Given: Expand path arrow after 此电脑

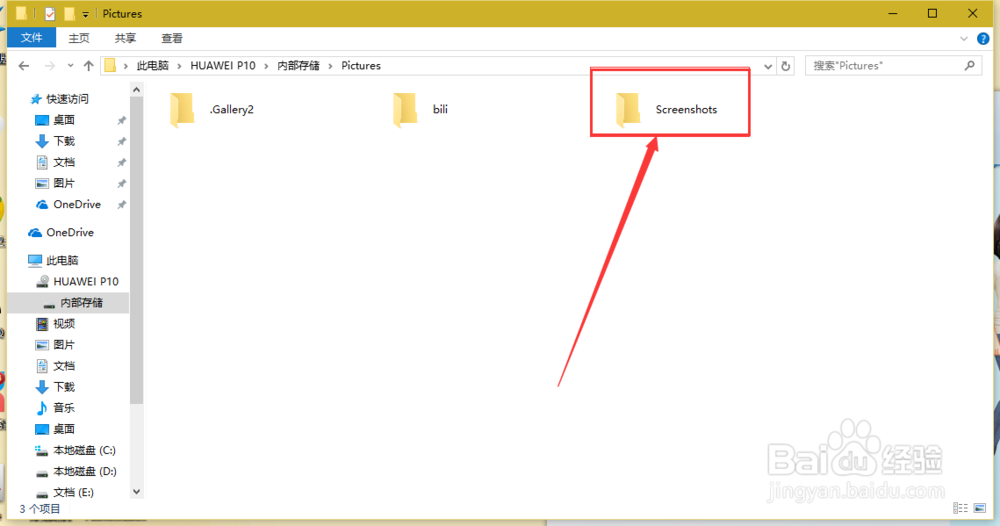Looking at the screenshot, I should [180, 66].
